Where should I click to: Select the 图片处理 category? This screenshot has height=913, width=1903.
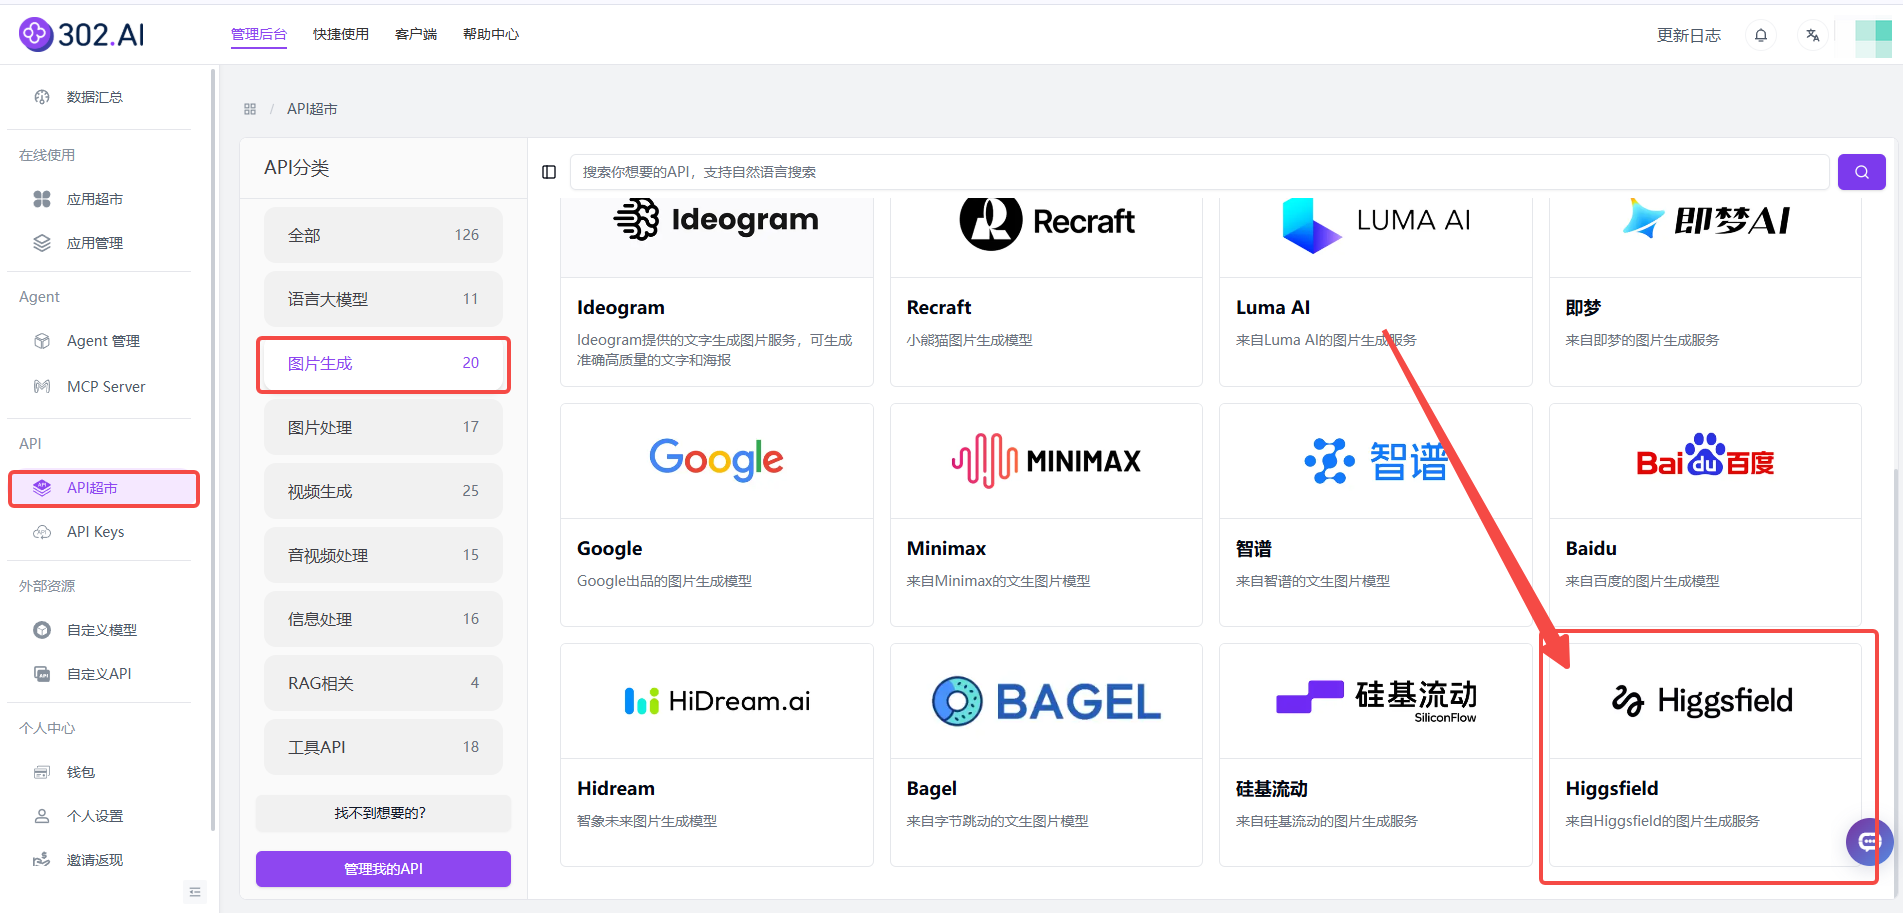coord(383,427)
